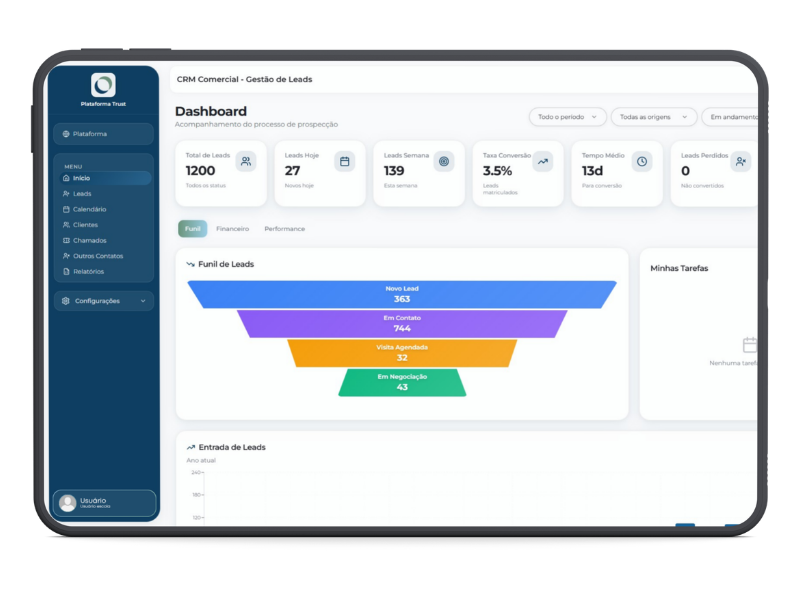Open the Usuário profile card
Image resolution: width=800 pixels, height=600 pixels.
click(x=104, y=503)
